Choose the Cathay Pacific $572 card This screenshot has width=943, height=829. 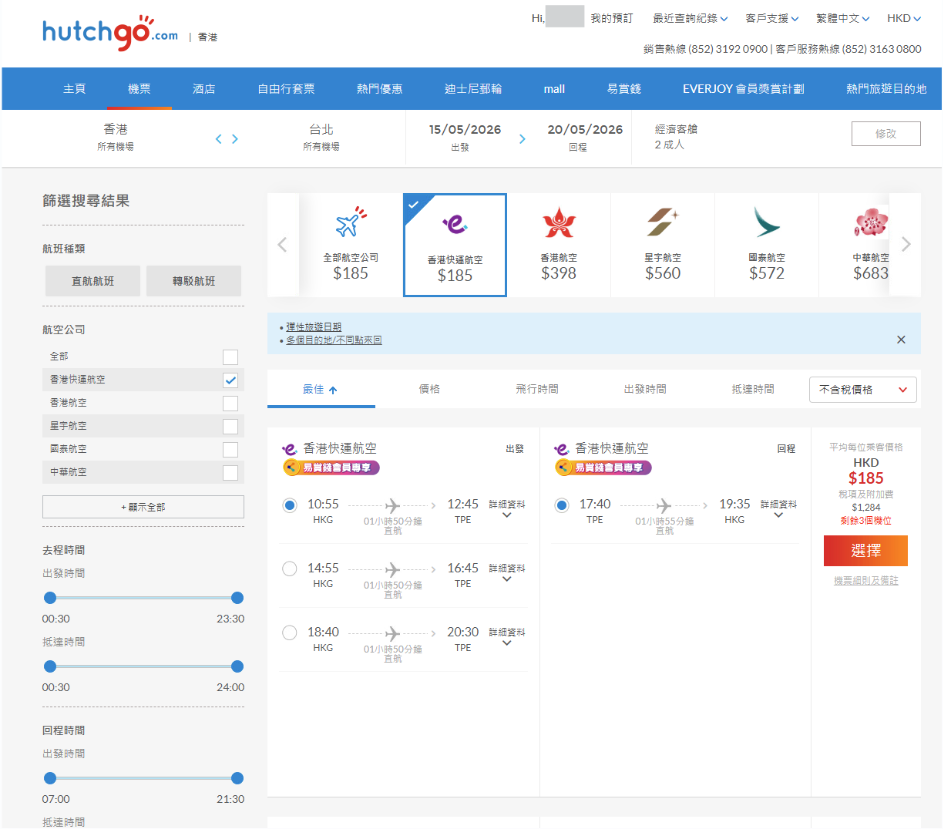tap(767, 245)
